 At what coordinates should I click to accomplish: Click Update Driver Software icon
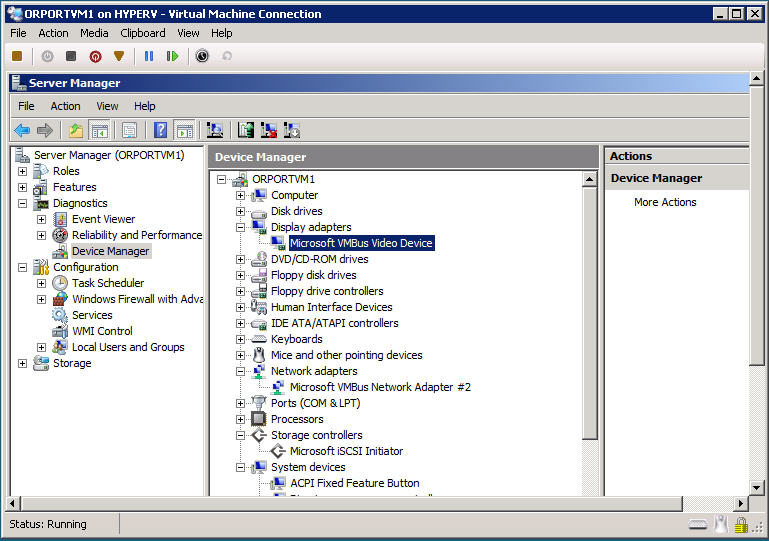click(246, 130)
